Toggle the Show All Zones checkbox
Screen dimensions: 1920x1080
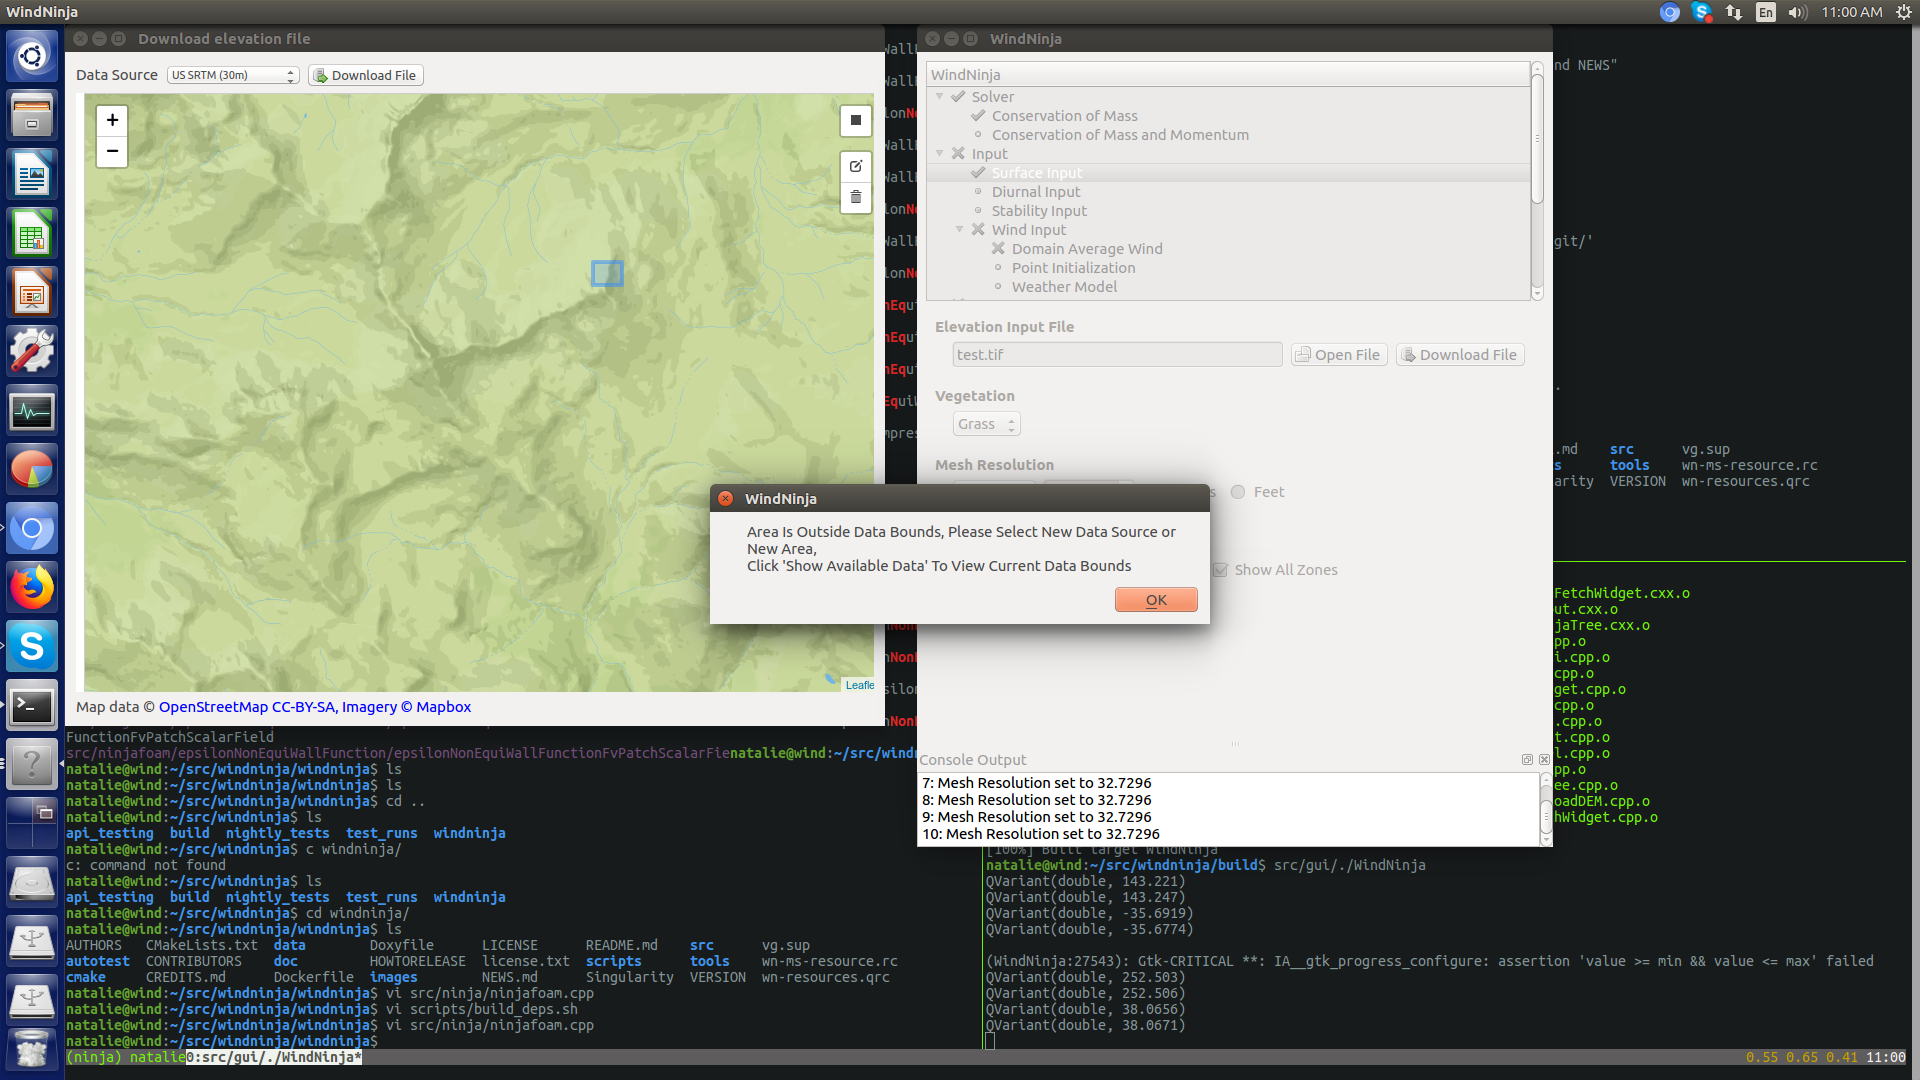click(x=1220, y=569)
